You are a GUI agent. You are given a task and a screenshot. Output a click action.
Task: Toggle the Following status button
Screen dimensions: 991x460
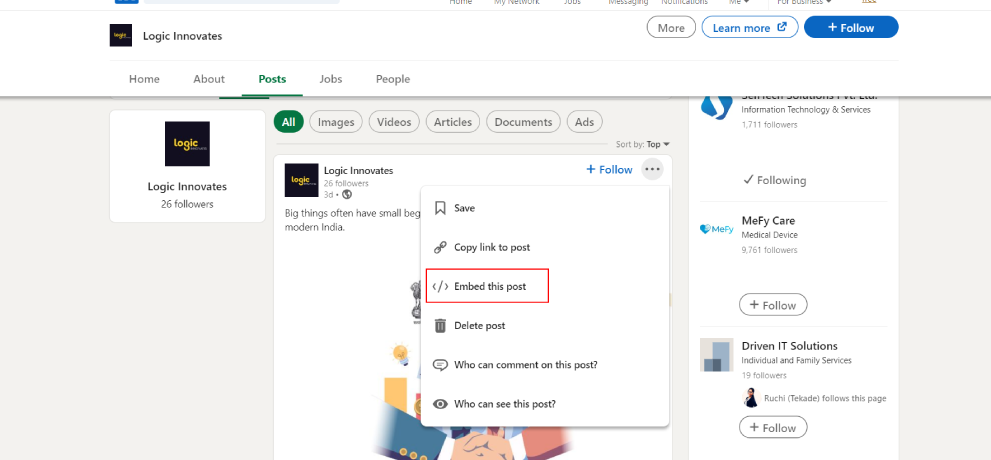point(774,180)
